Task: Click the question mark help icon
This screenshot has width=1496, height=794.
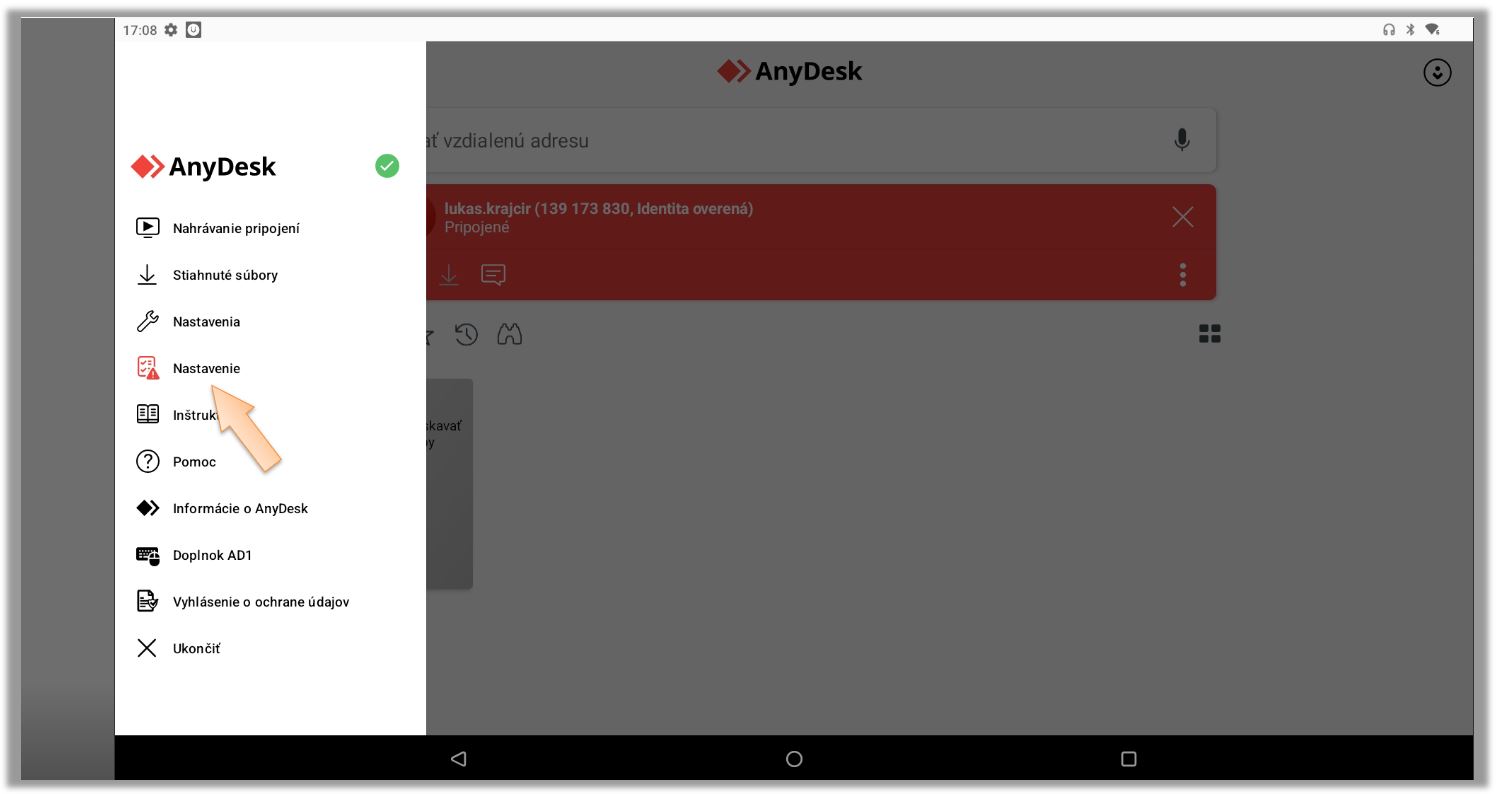Action: click(x=147, y=461)
